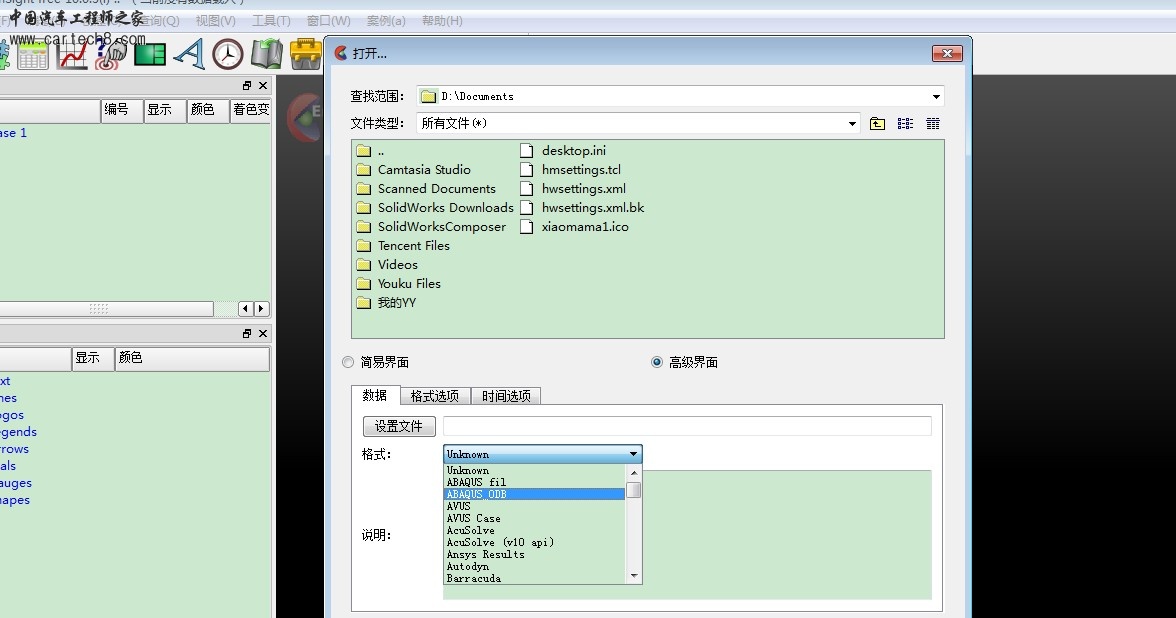Expand the 查找范围 path dropdown

[936, 97]
